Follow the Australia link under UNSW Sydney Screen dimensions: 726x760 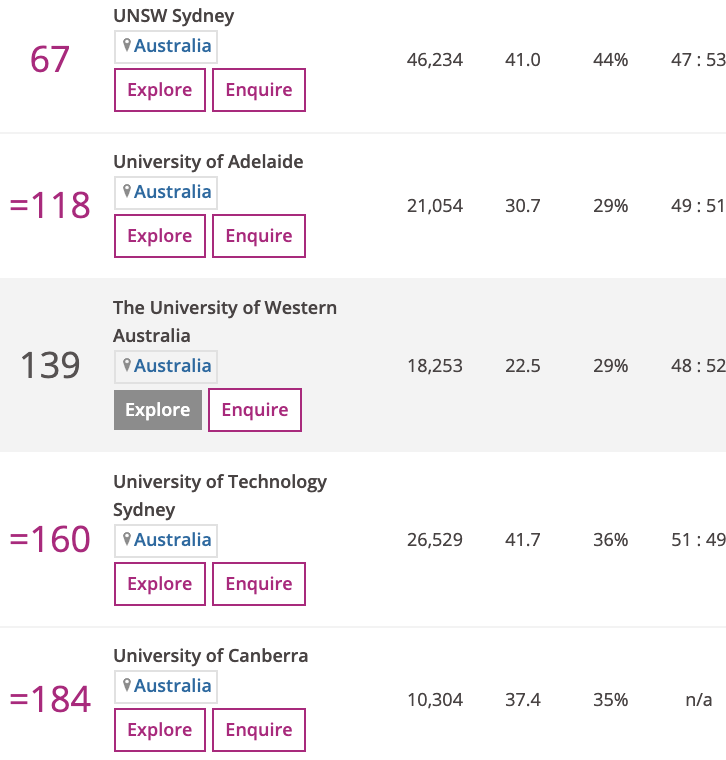point(173,46)
